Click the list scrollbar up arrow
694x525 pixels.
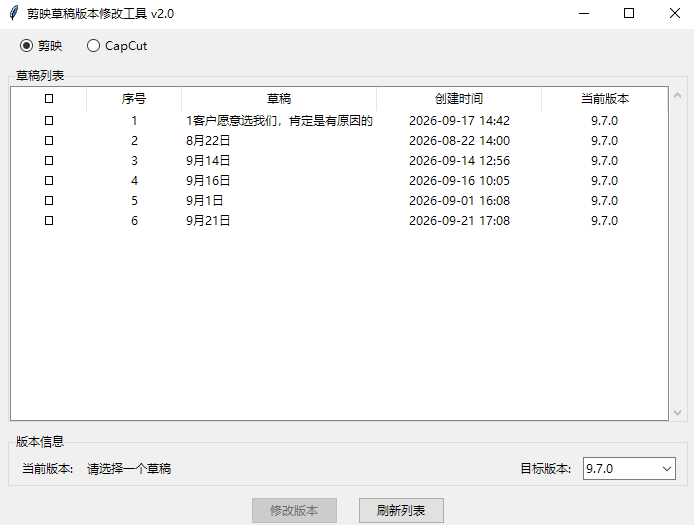pos(677,95)
